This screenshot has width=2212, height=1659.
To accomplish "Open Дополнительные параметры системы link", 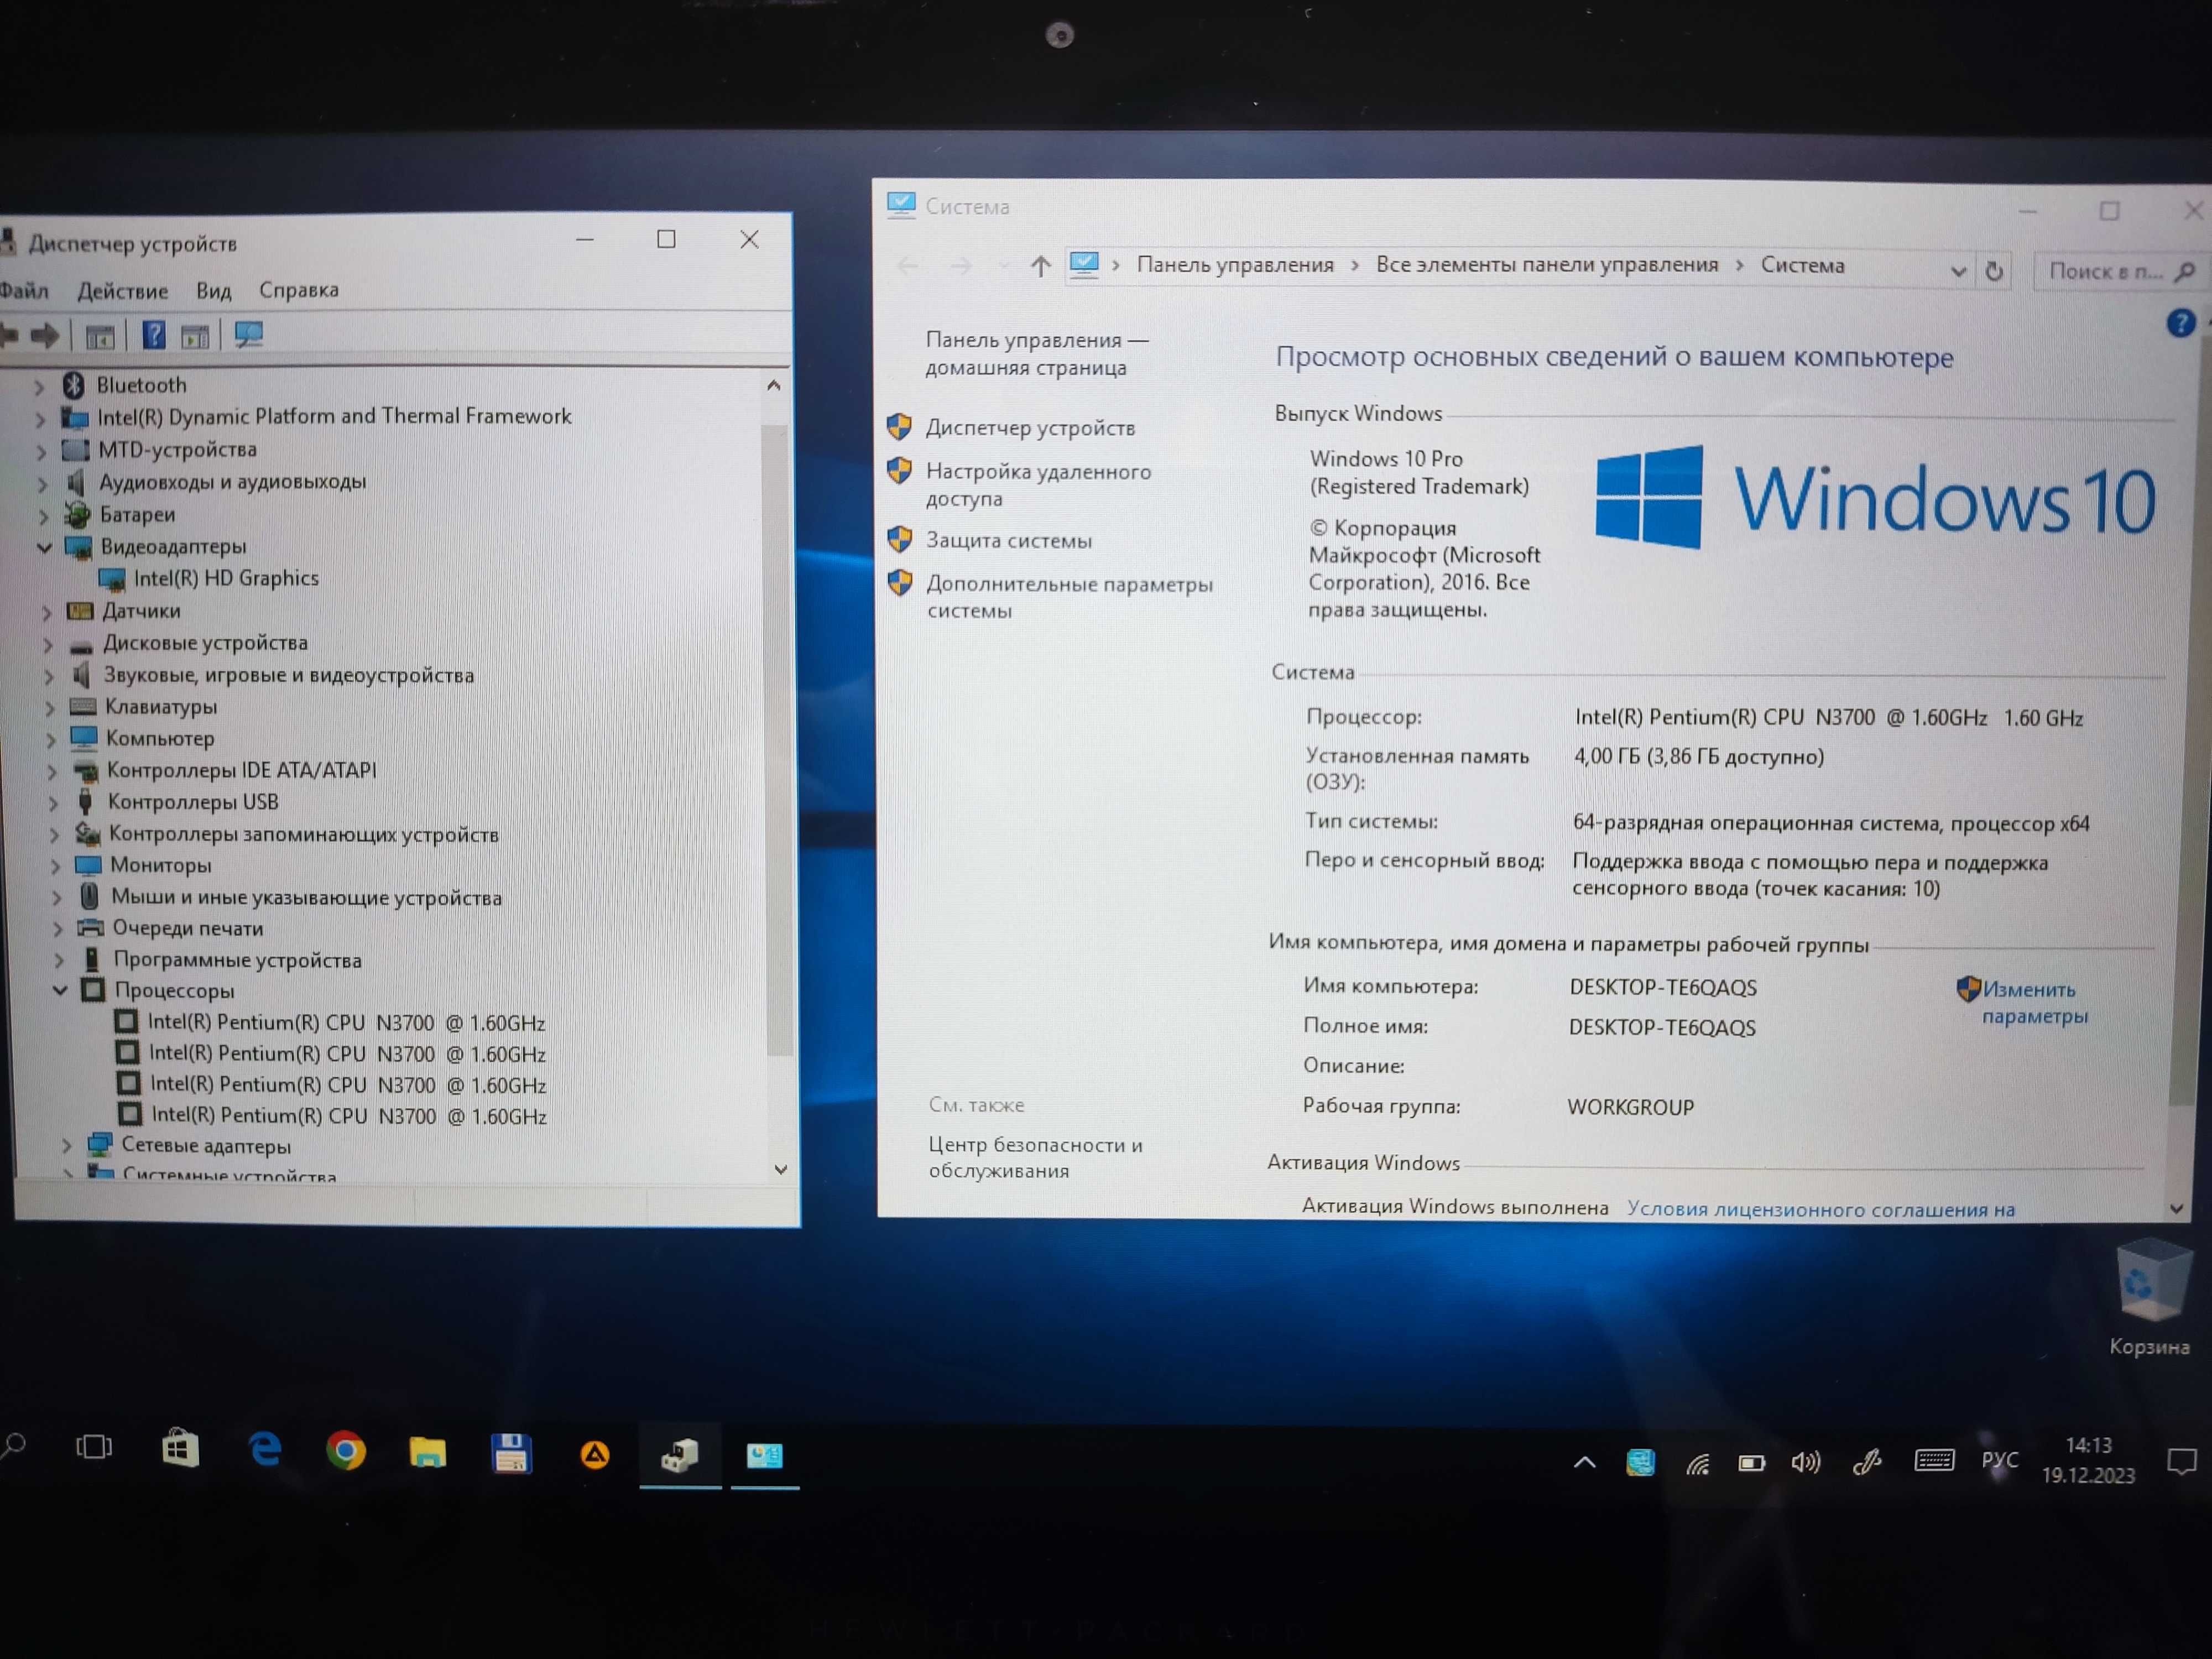I will click(1069, 597).
